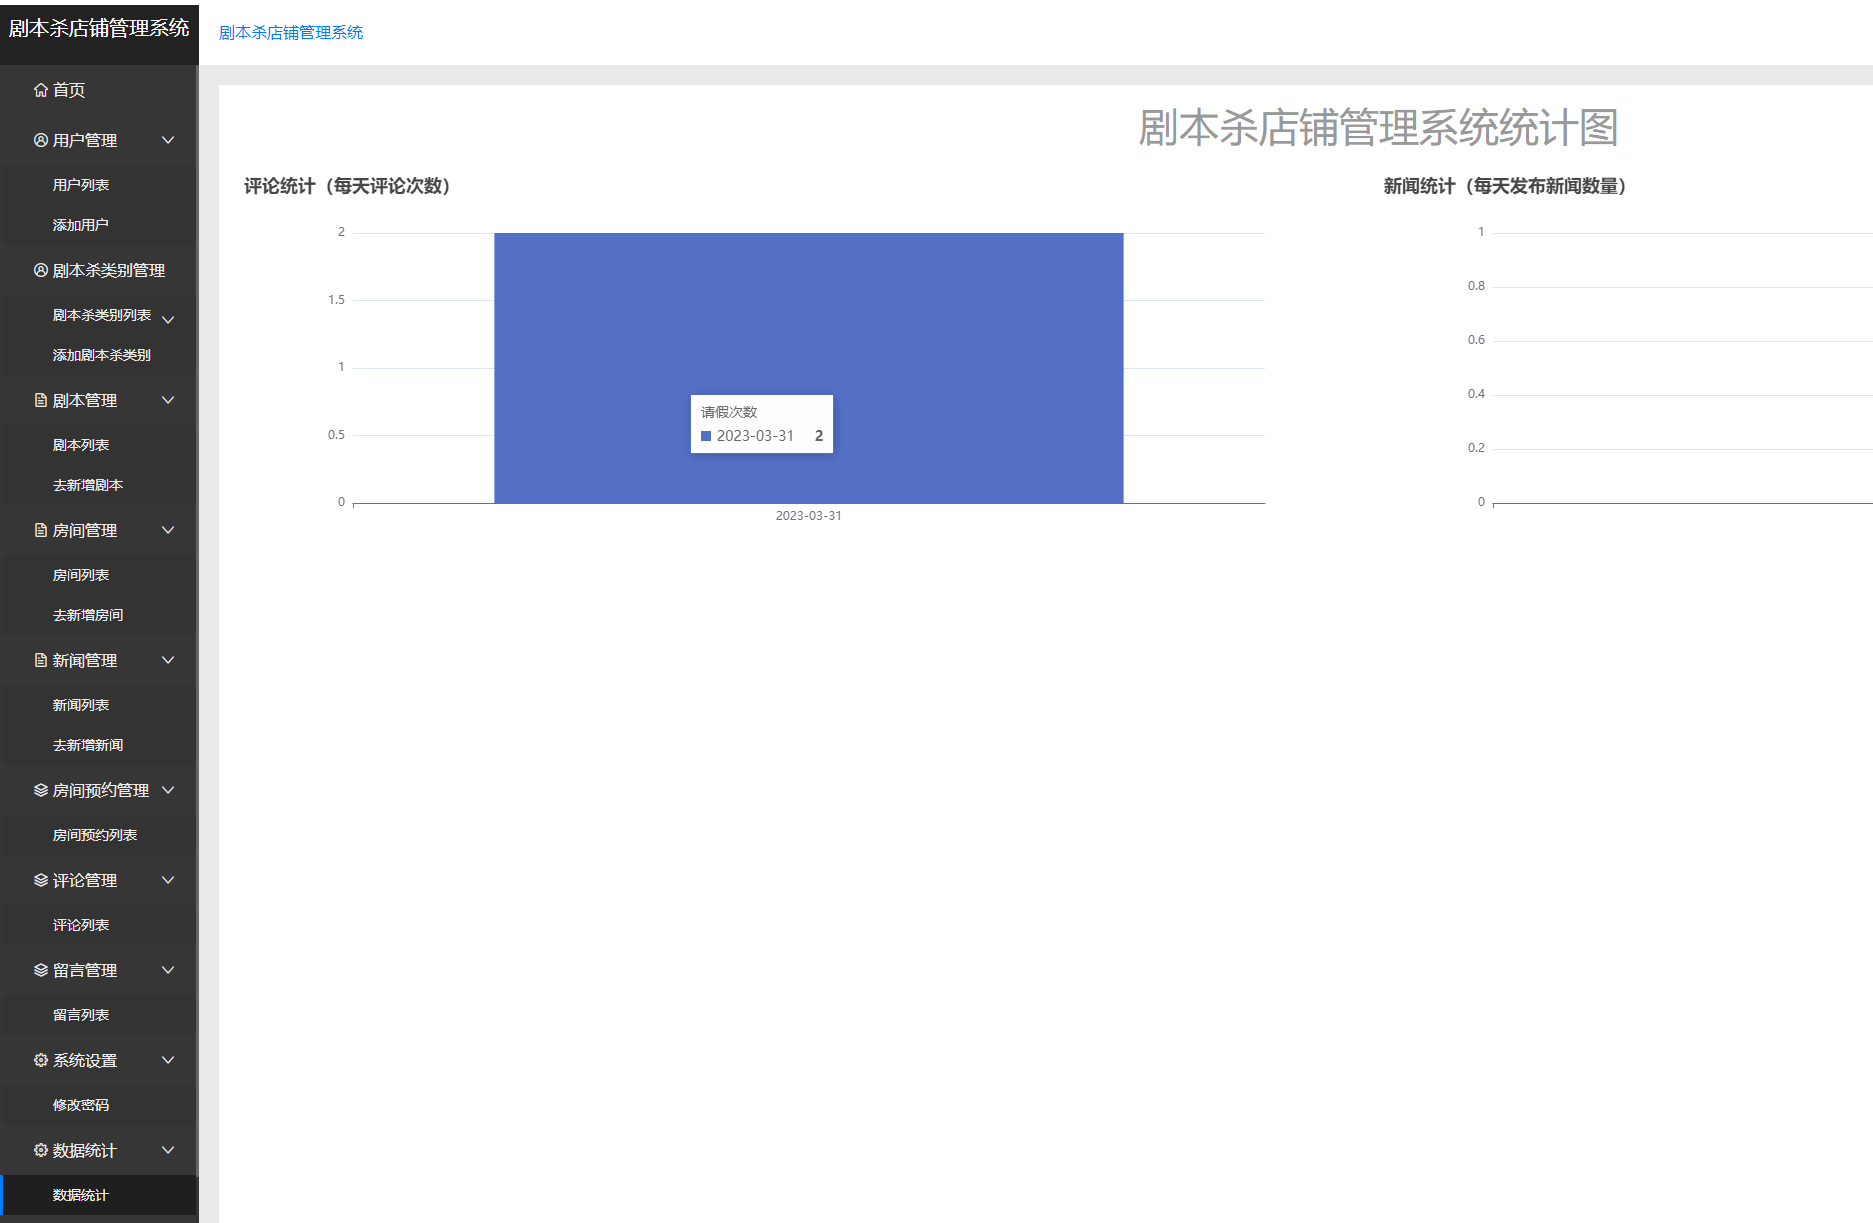This screenshot has height=1223, width=1873.
Task: Select the icon beside 评论管理
Action: coord(40,880)
